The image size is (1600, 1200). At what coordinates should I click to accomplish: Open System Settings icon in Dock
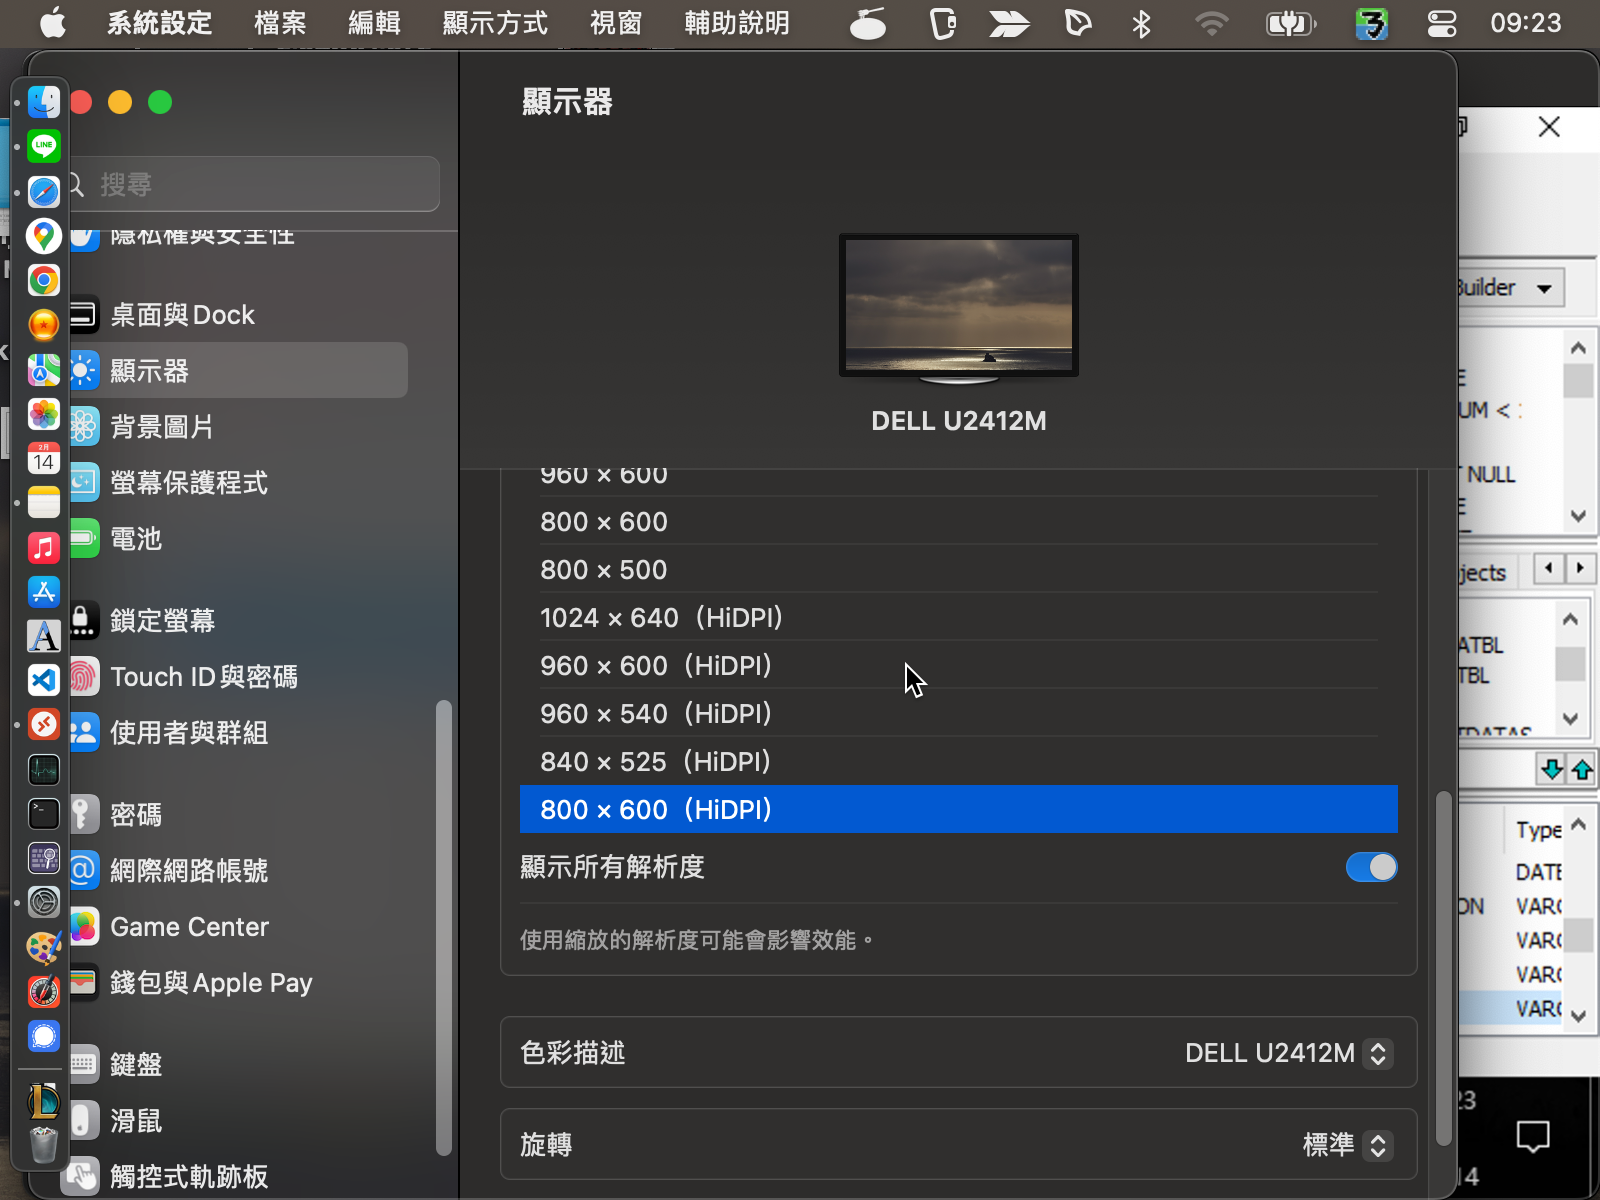44,902
